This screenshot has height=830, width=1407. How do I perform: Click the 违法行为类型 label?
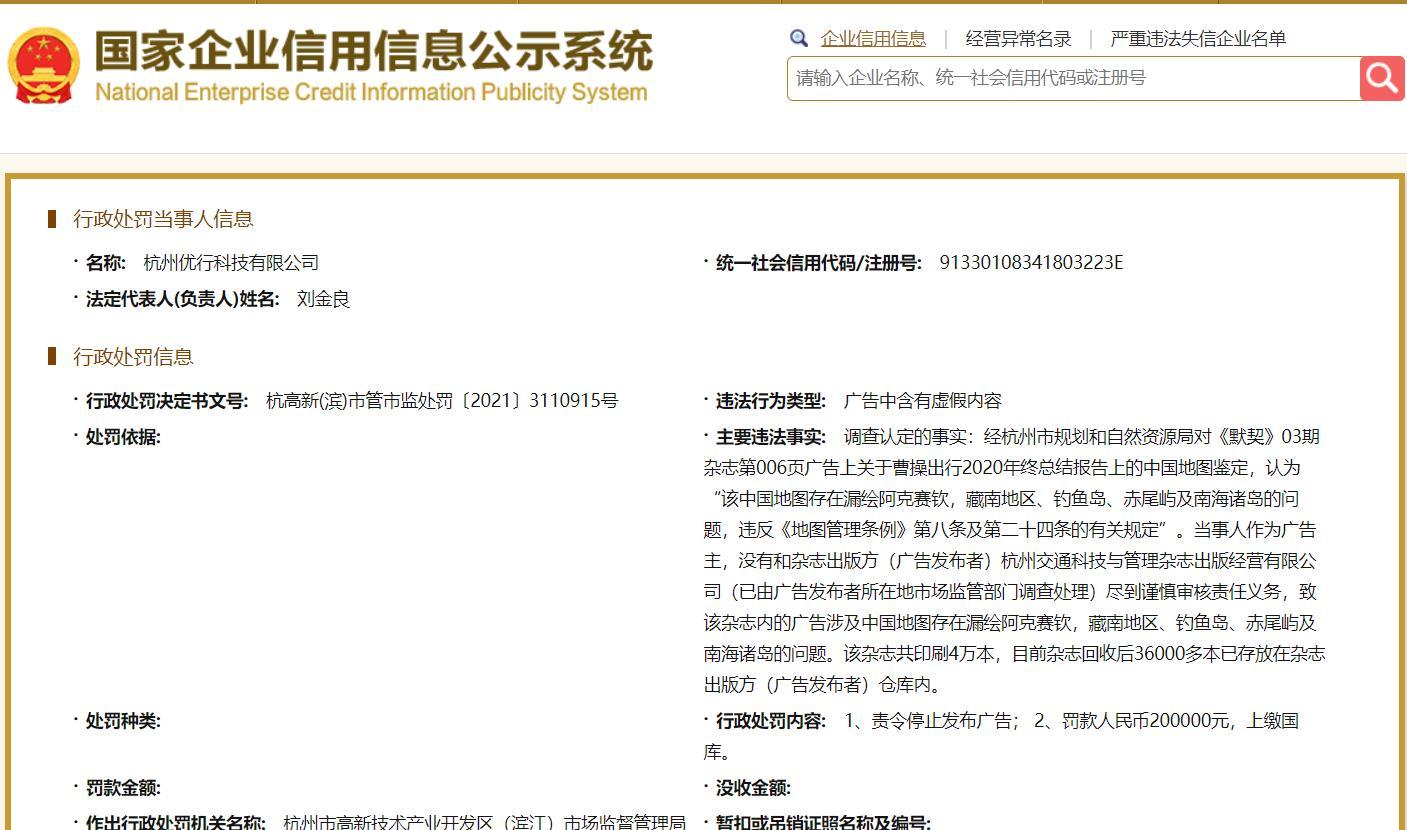[x=771, y=401]
